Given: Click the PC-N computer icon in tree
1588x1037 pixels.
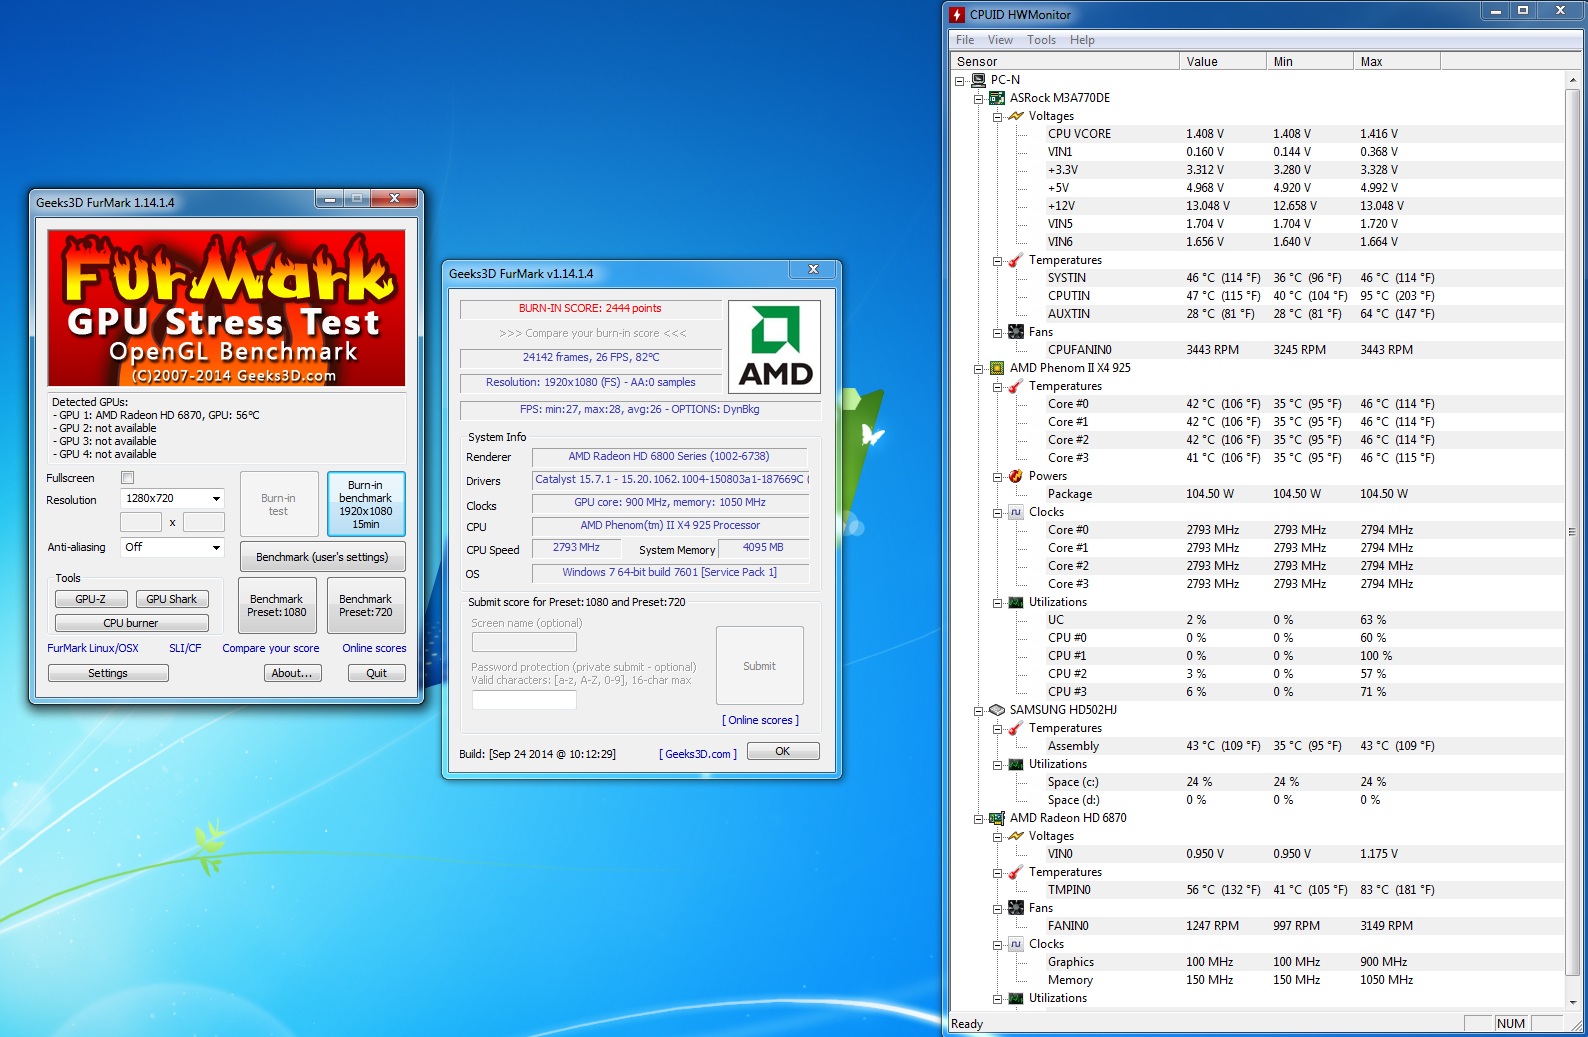Looking at the screenshot, I should coord(978,80).
